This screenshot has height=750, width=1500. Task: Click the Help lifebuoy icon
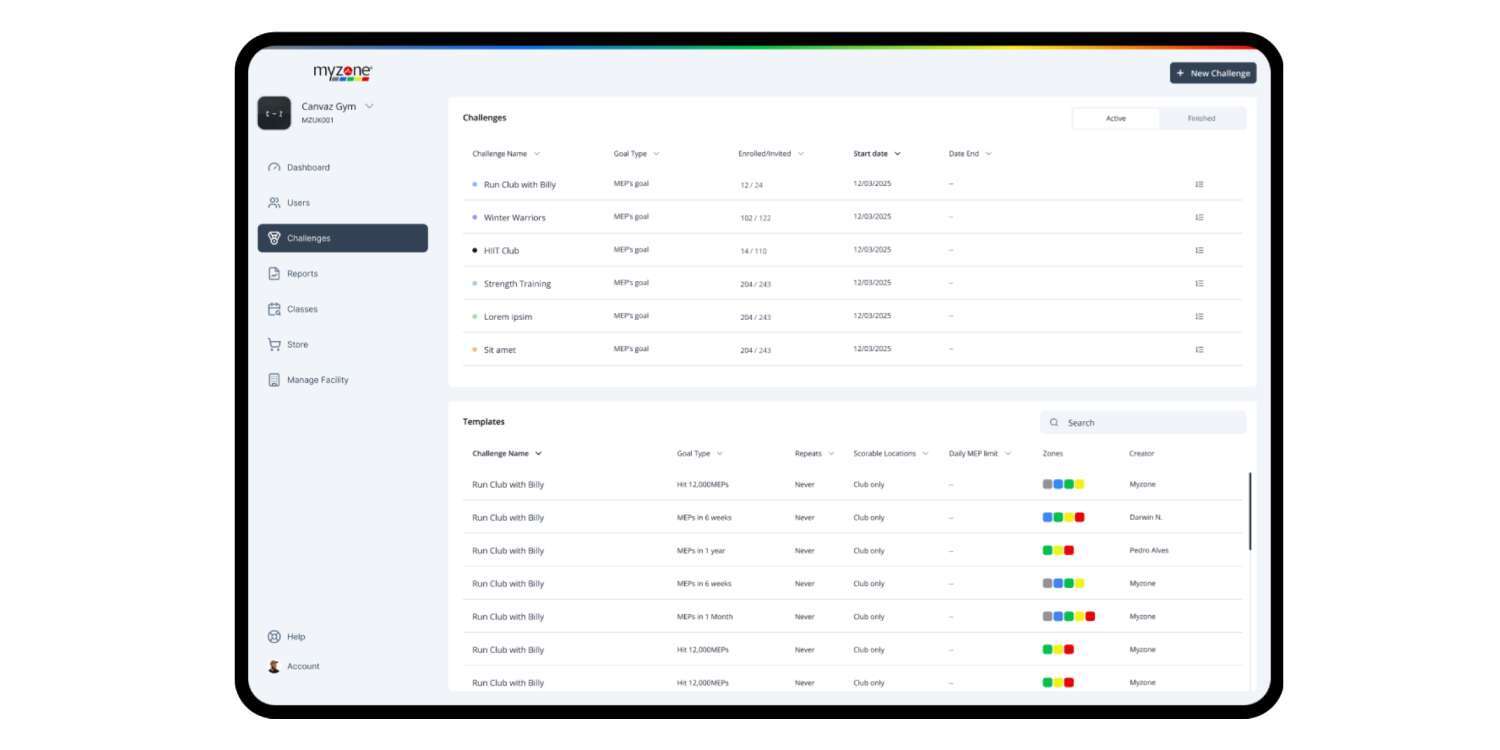(274, 637)
